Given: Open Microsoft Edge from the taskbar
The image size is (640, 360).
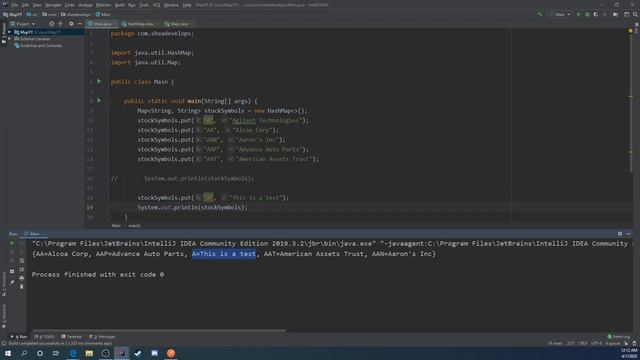Looking at the screenshot, I should [x=73, y=353].
